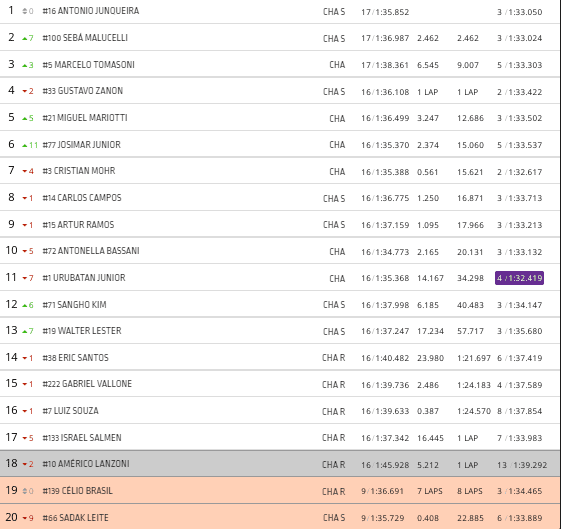Click total gap value 9.007

[x=468, y=65]
